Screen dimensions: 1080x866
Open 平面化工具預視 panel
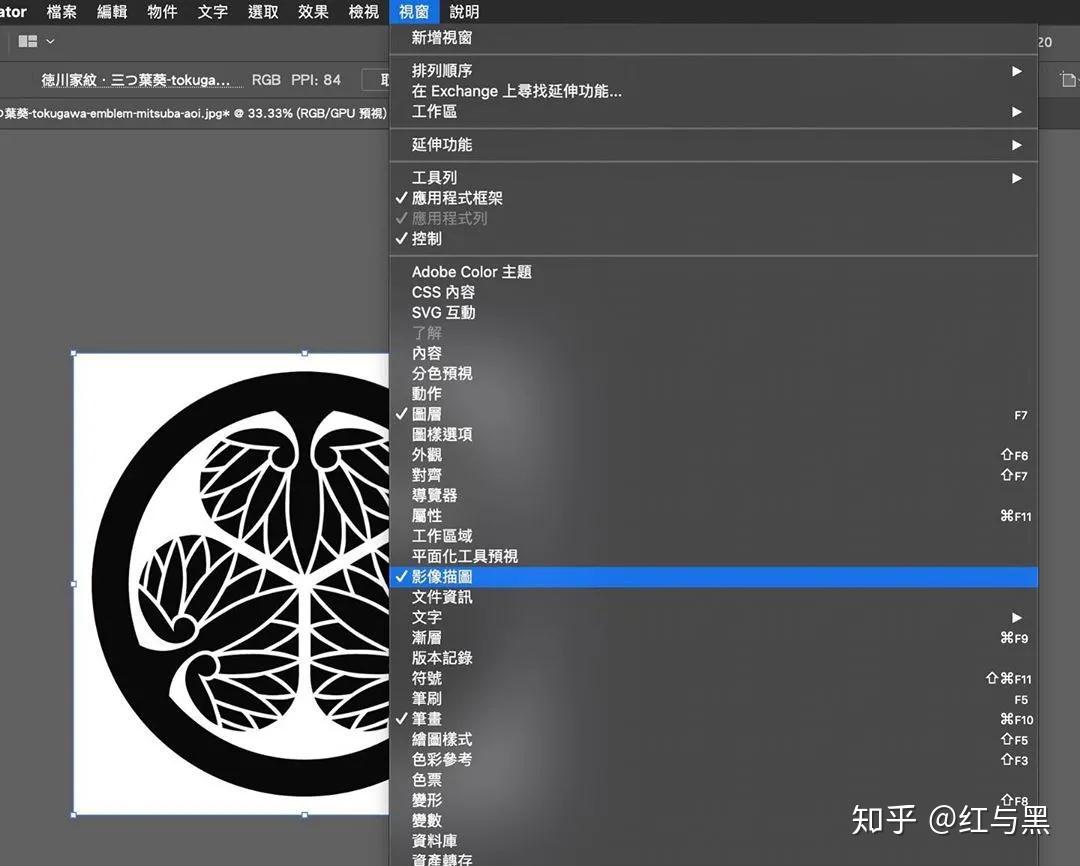714,557
